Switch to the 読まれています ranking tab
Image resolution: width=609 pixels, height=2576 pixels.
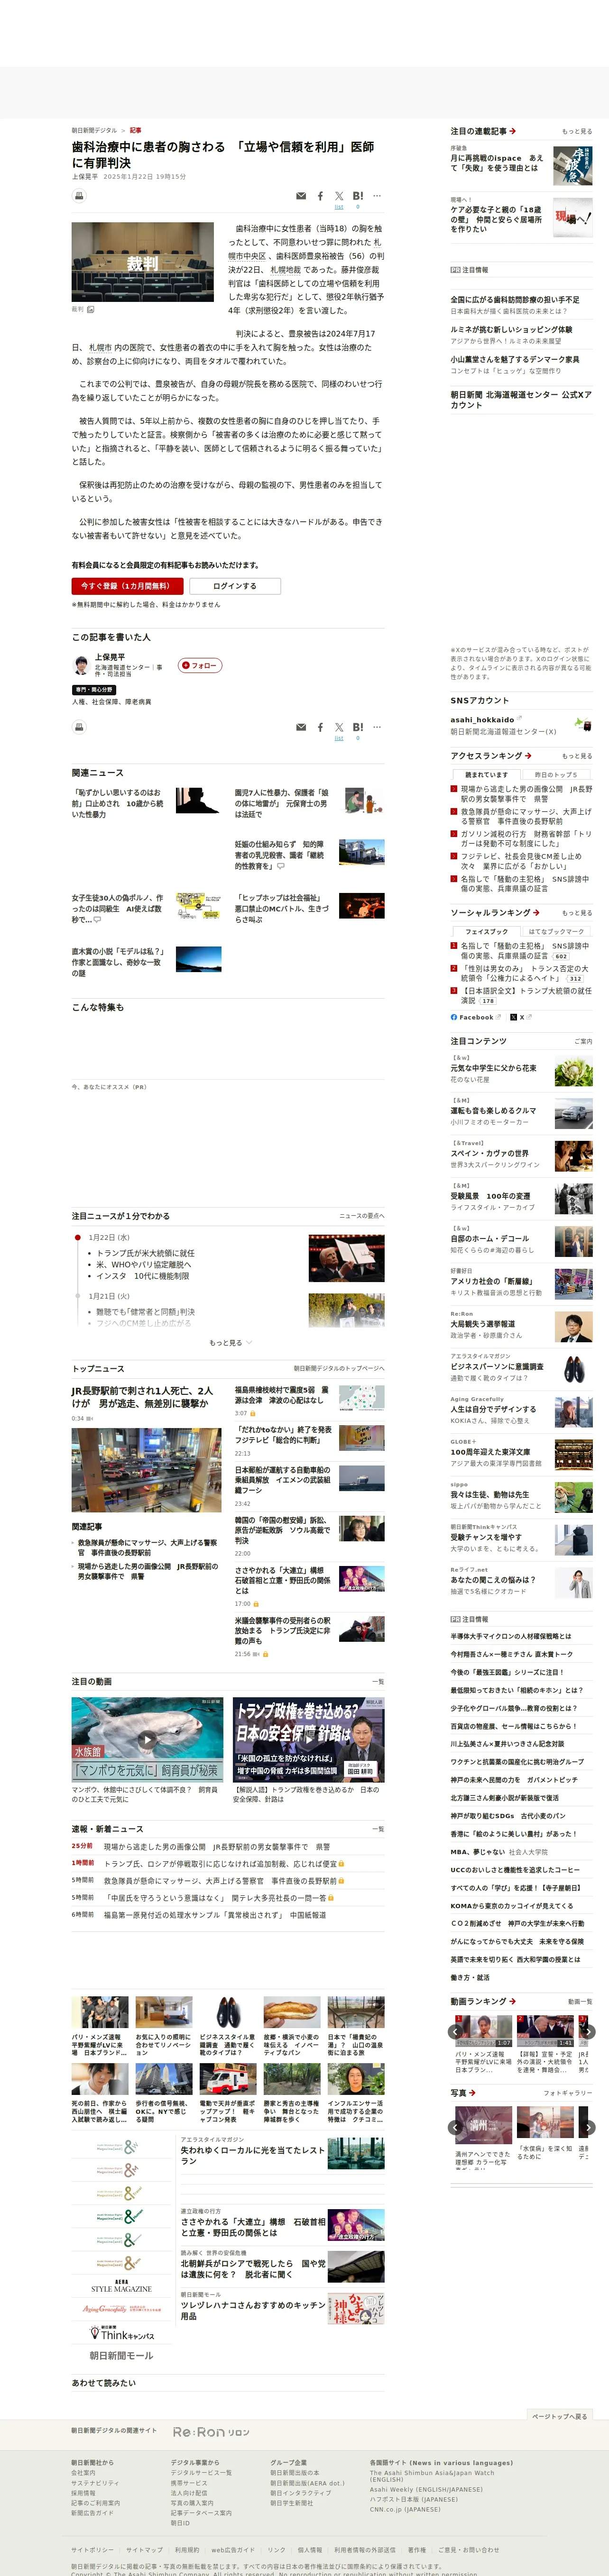click(486, 775)
